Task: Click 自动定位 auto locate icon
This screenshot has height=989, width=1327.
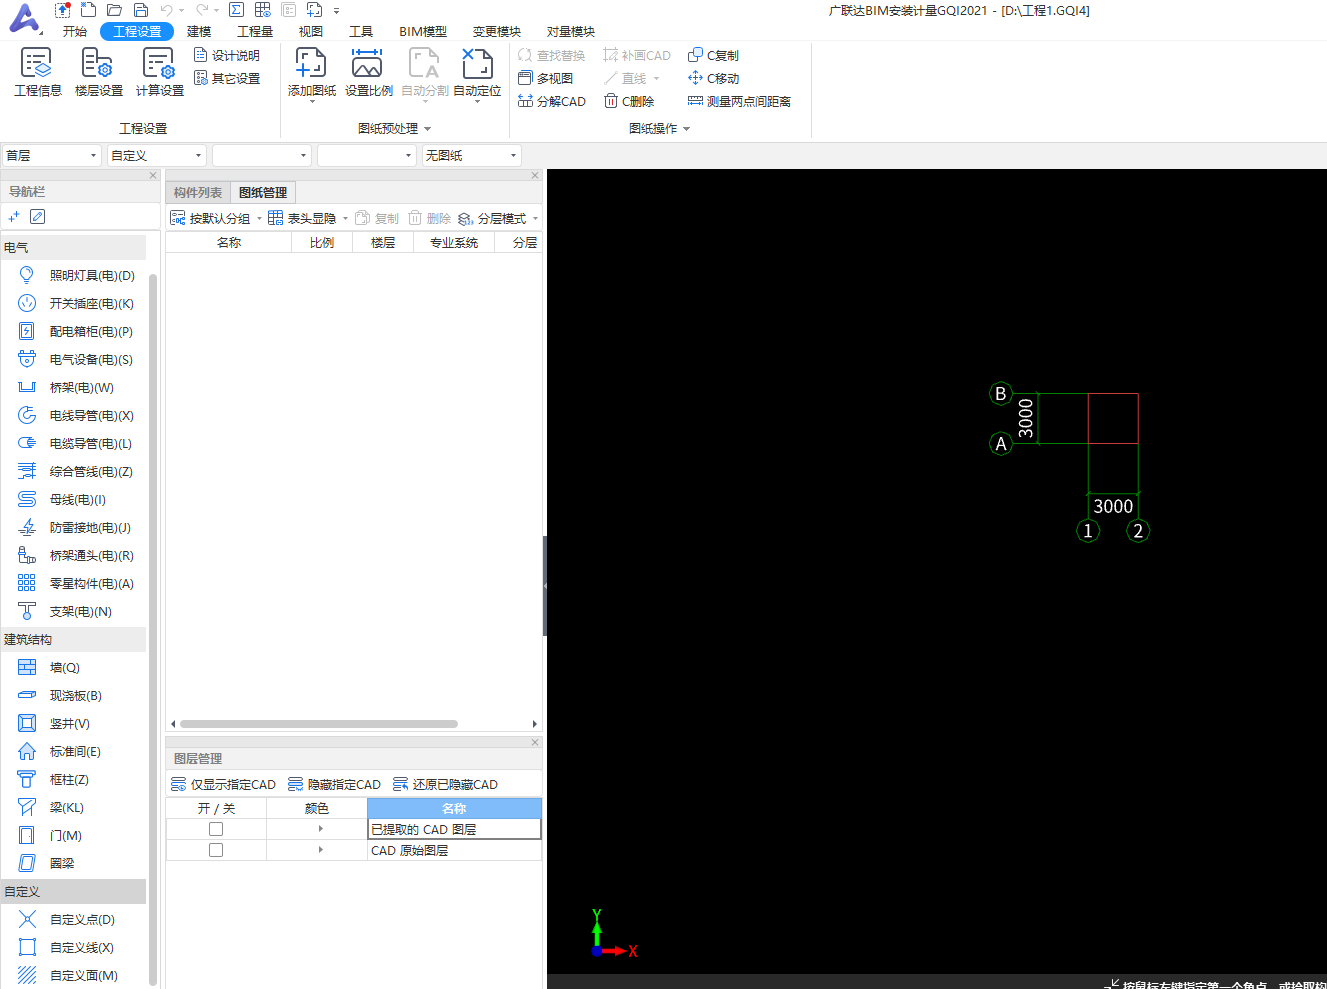Action: (477, 64)
